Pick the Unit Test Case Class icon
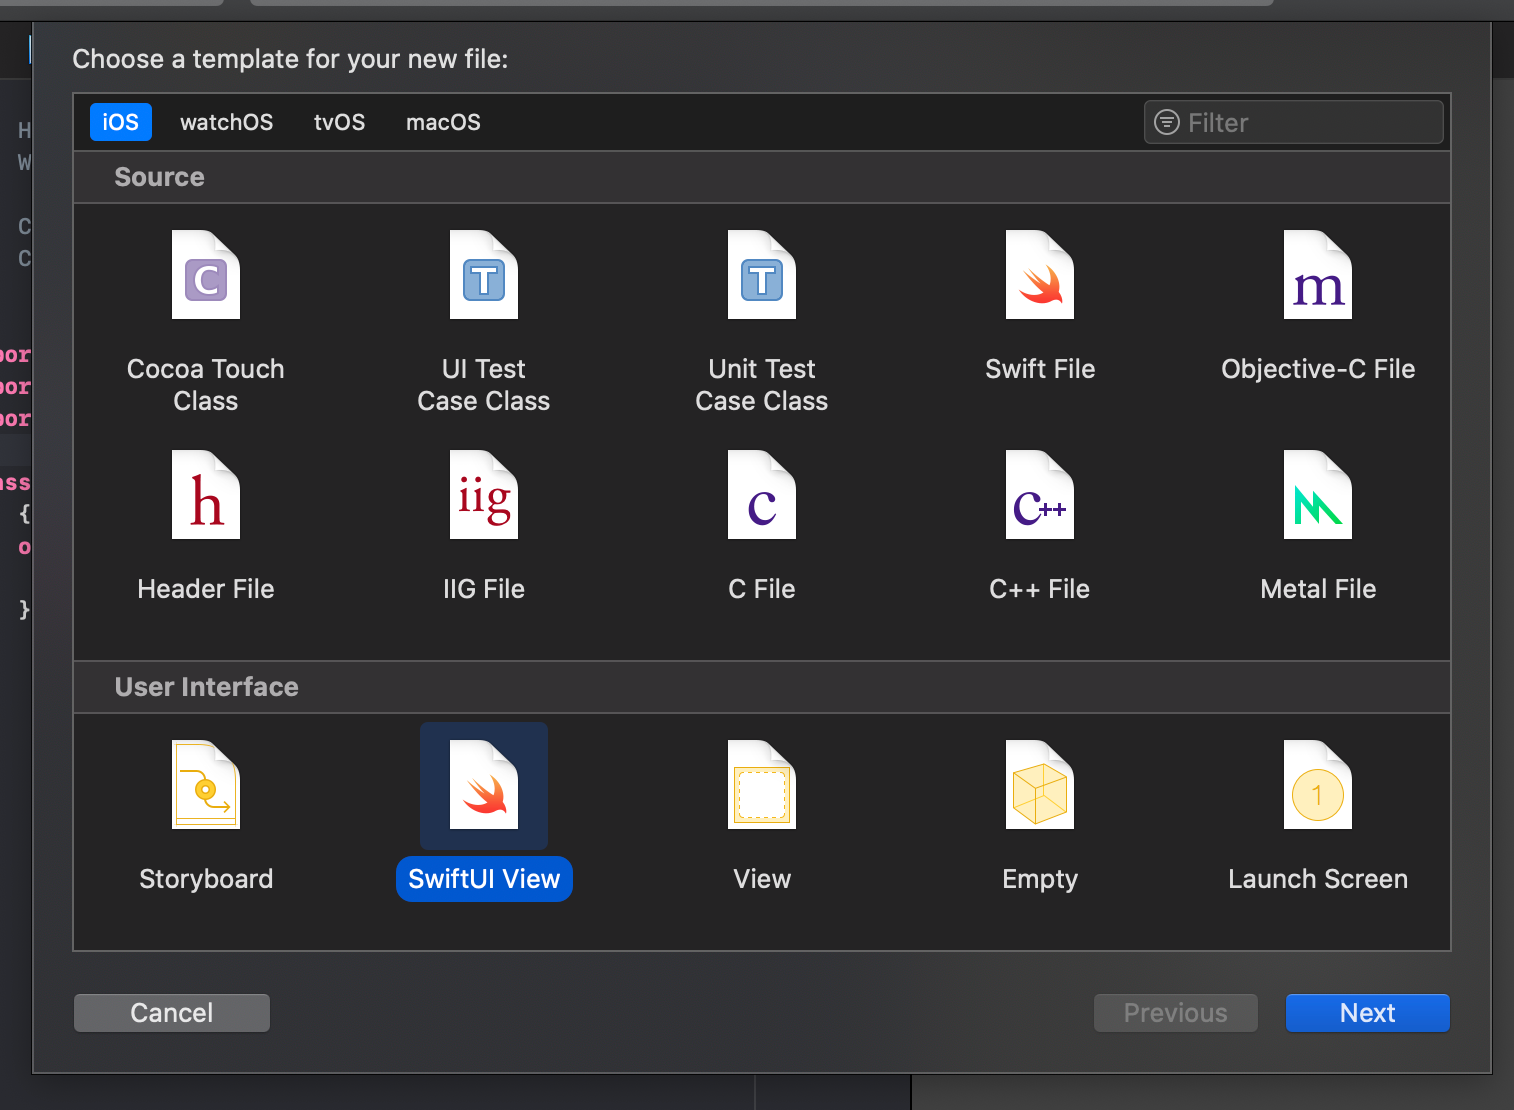The image size is (1514, 1110). click(x=762, y=275)
